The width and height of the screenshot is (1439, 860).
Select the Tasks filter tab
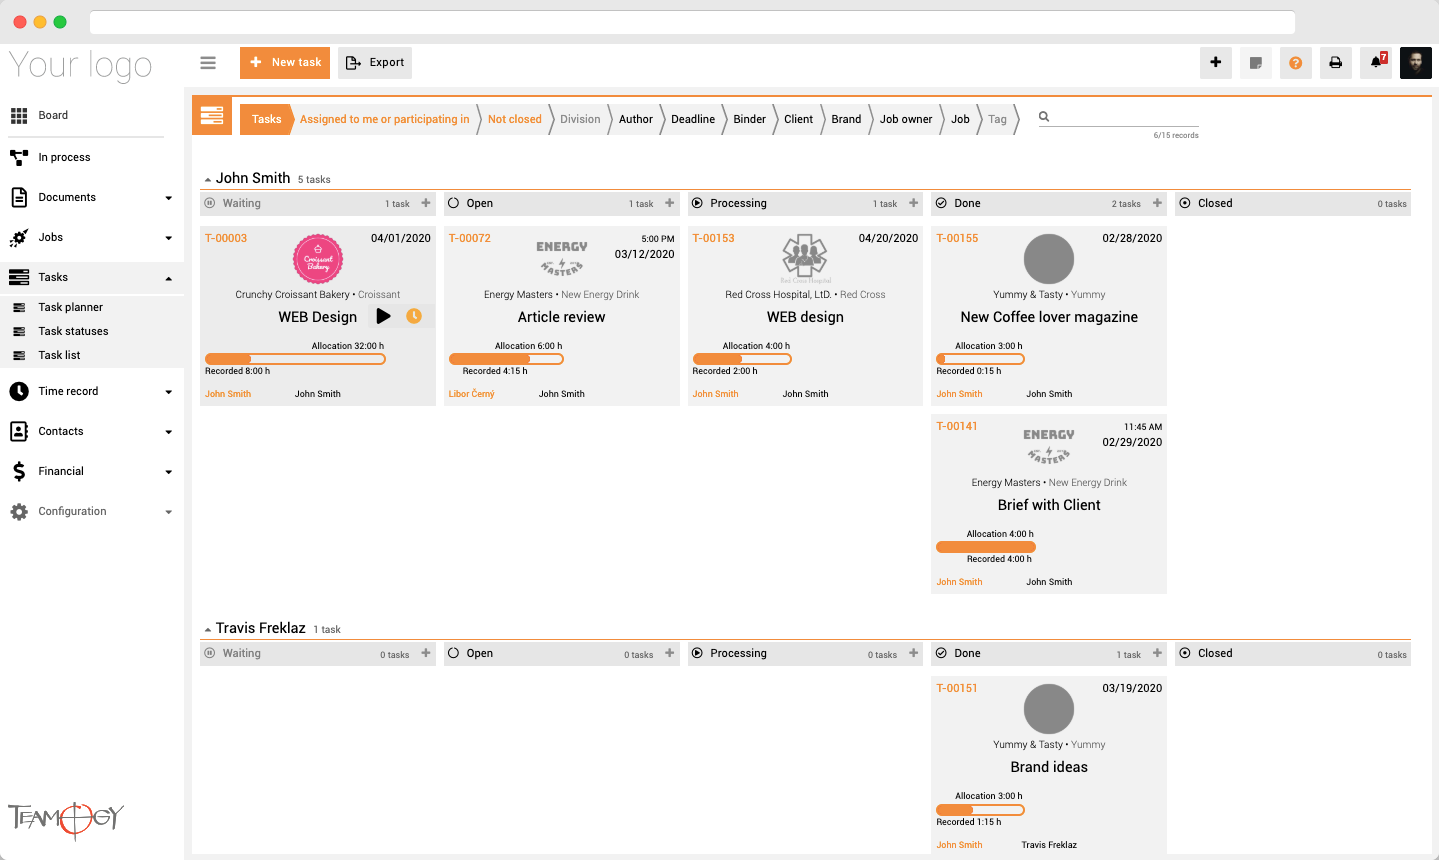(266, 119)
